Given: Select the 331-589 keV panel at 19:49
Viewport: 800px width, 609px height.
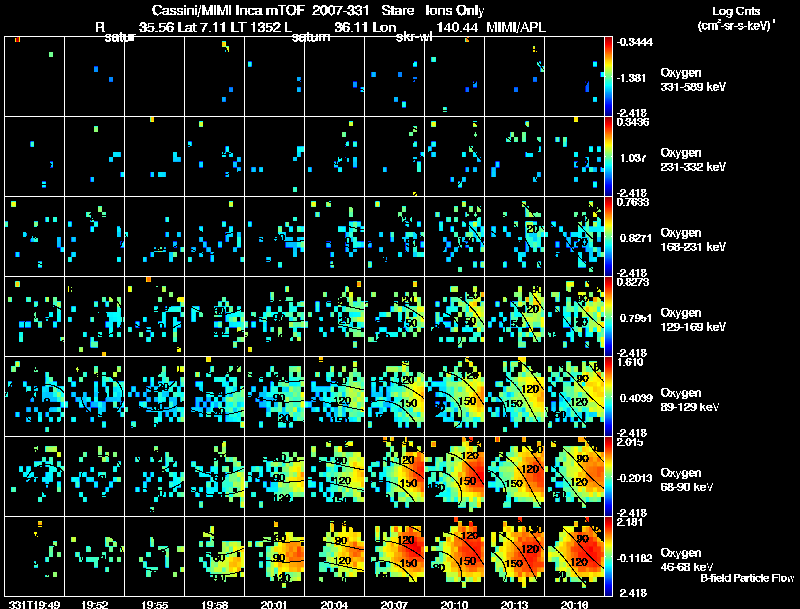Looking at the screenshot, I should point(35,76).
